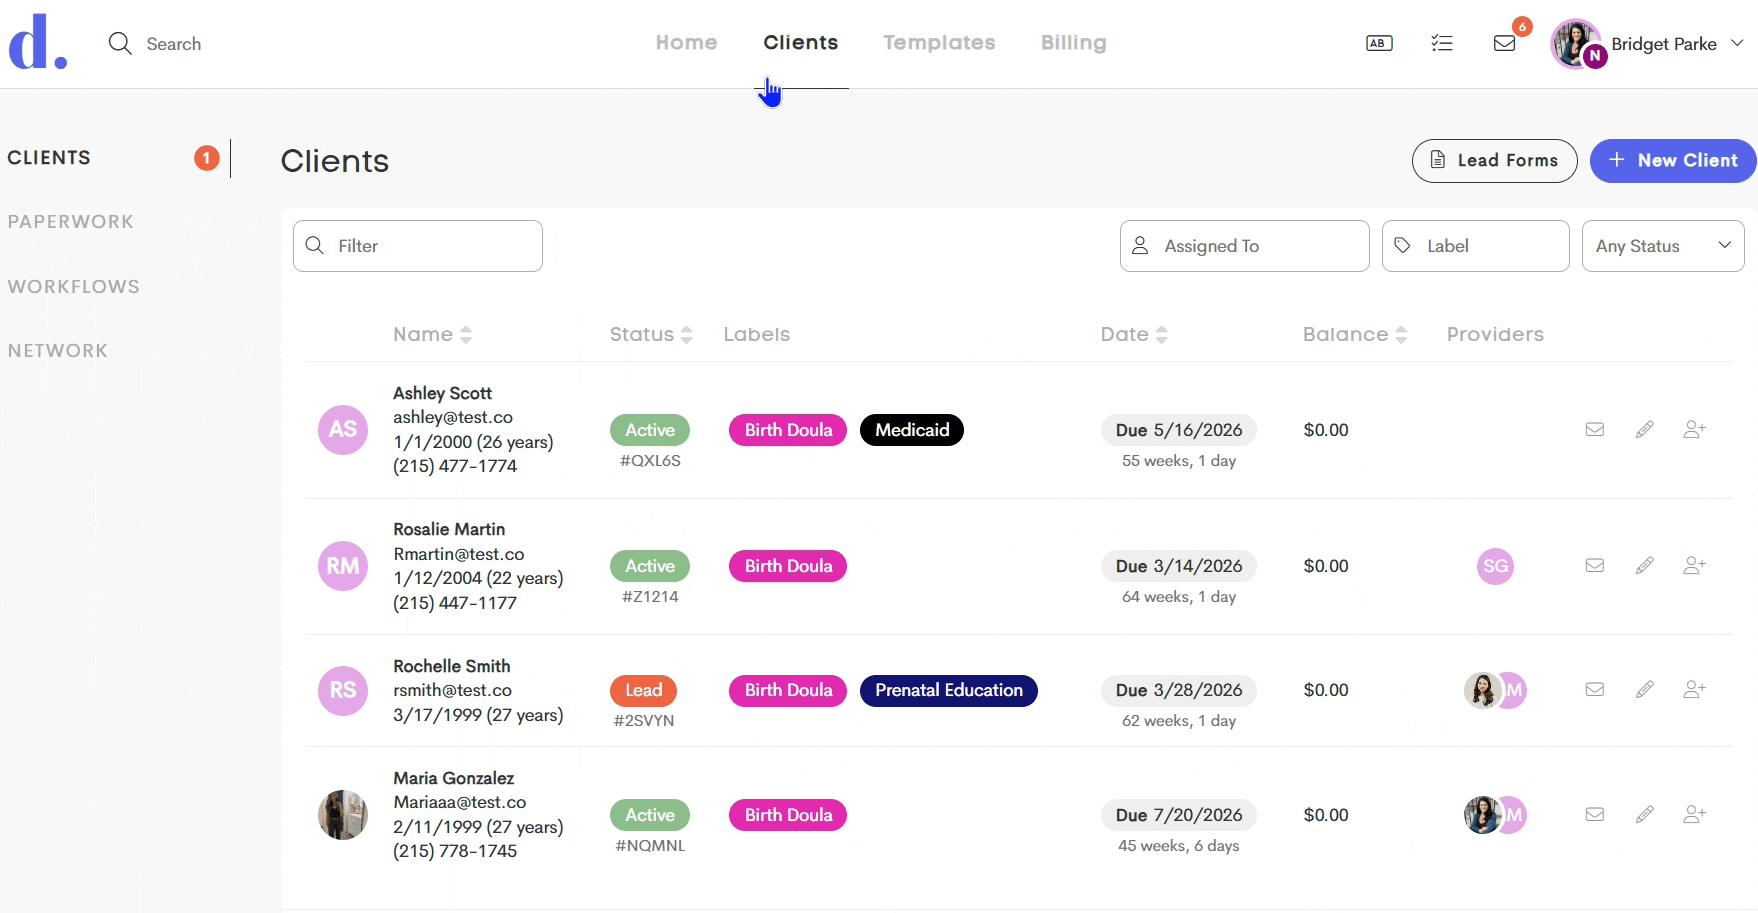Viewport: 1758px width, 913px height.
Task: Click the Medicaid label on Ashley Scott
Action: 912,430
